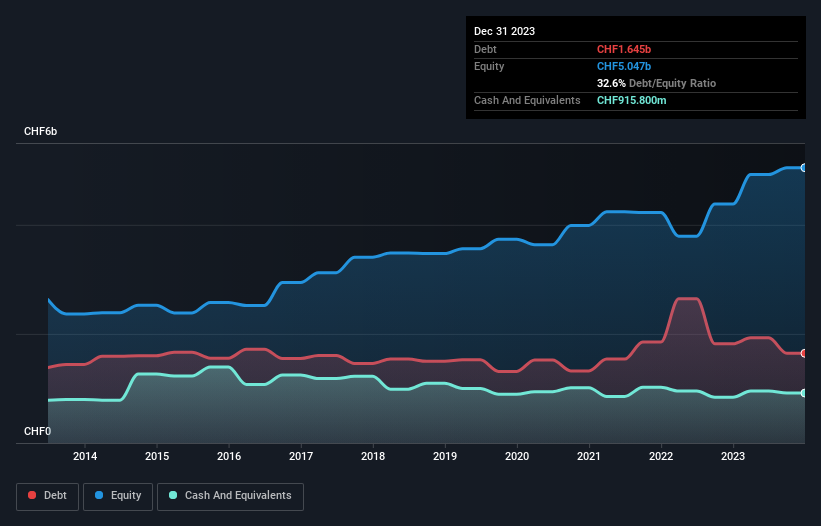
Task: Click the CHF6b y-axis label
Action: 40,131
